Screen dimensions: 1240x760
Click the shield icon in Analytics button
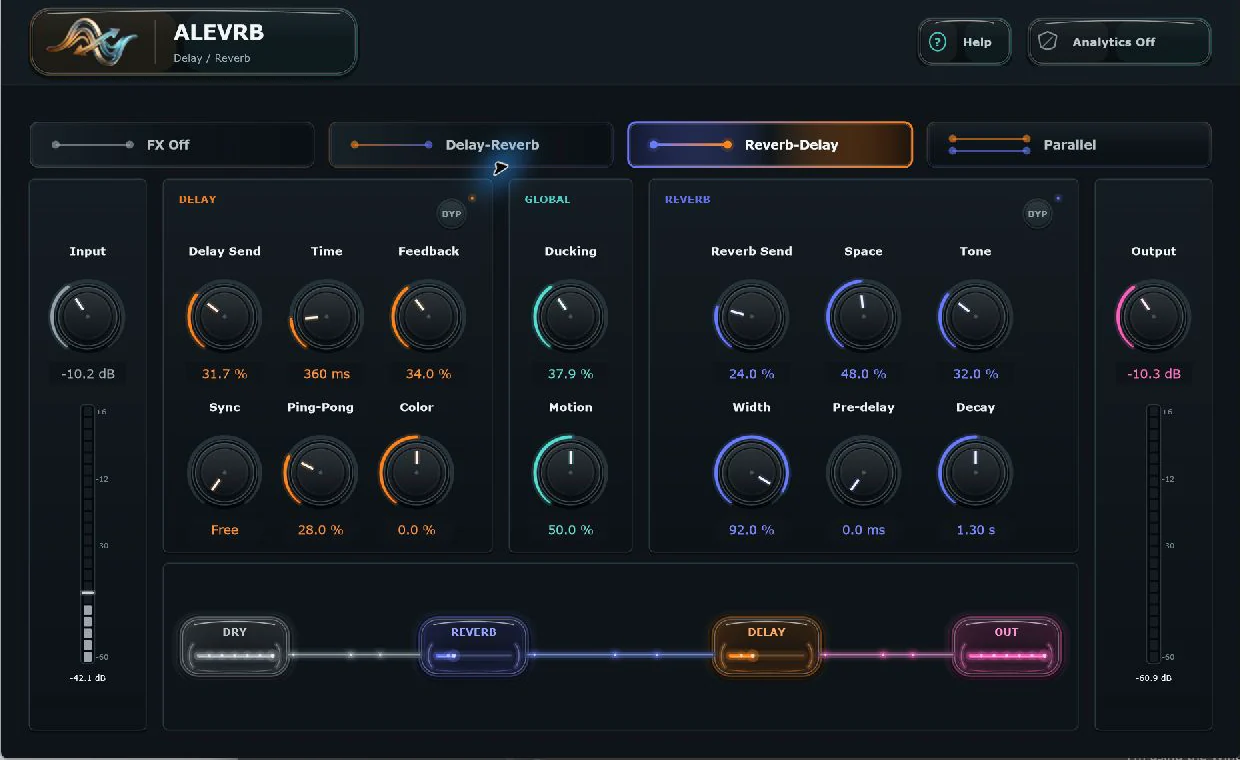(1048, 42)
